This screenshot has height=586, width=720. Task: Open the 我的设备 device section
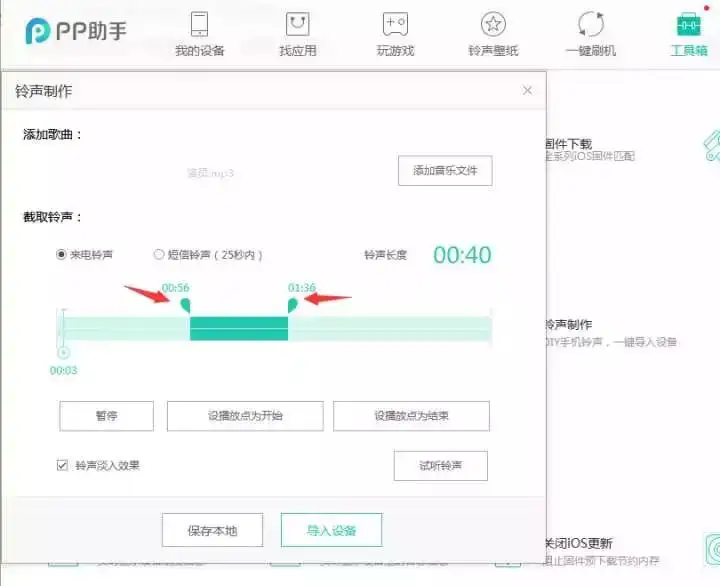click(x=199, y=34)
